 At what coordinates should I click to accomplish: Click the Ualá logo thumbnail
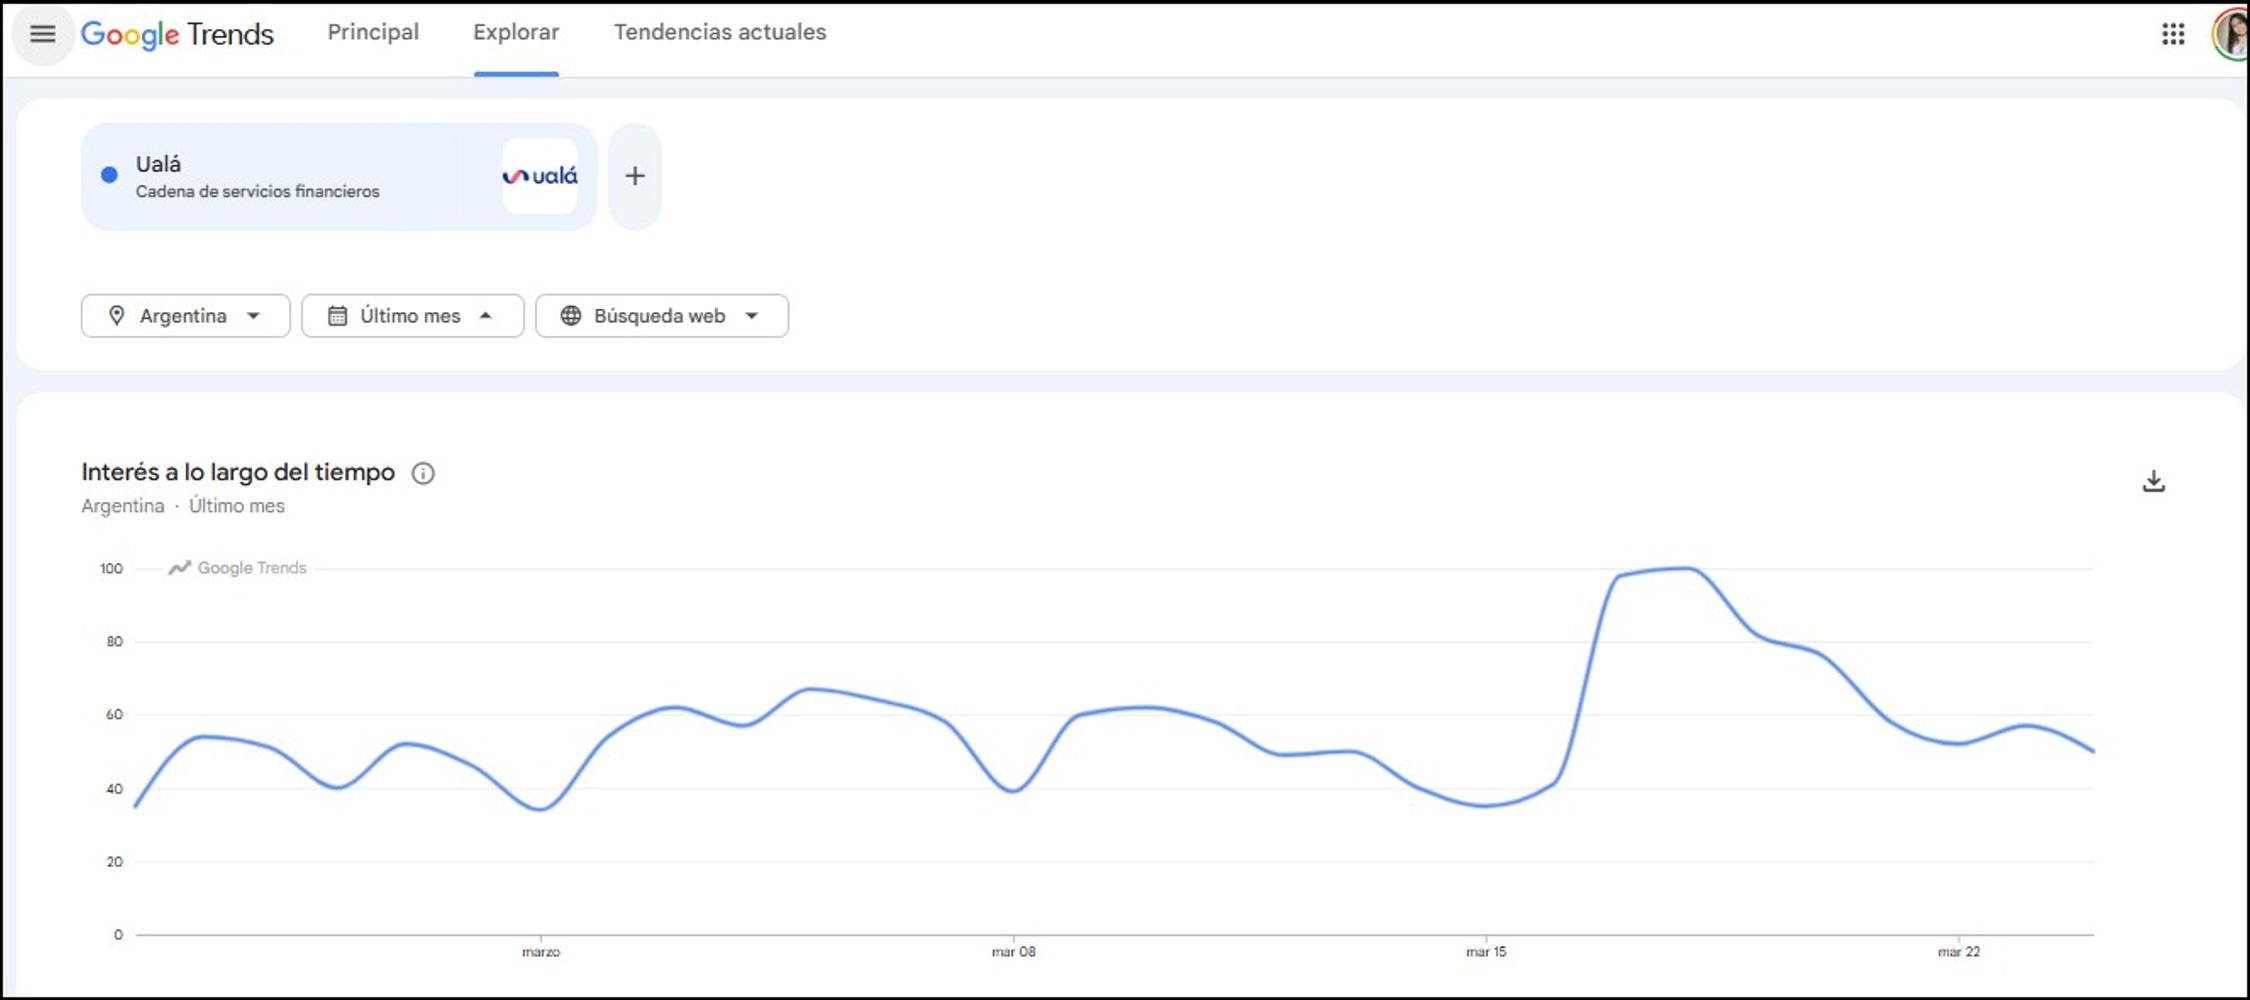coord(540,176)
